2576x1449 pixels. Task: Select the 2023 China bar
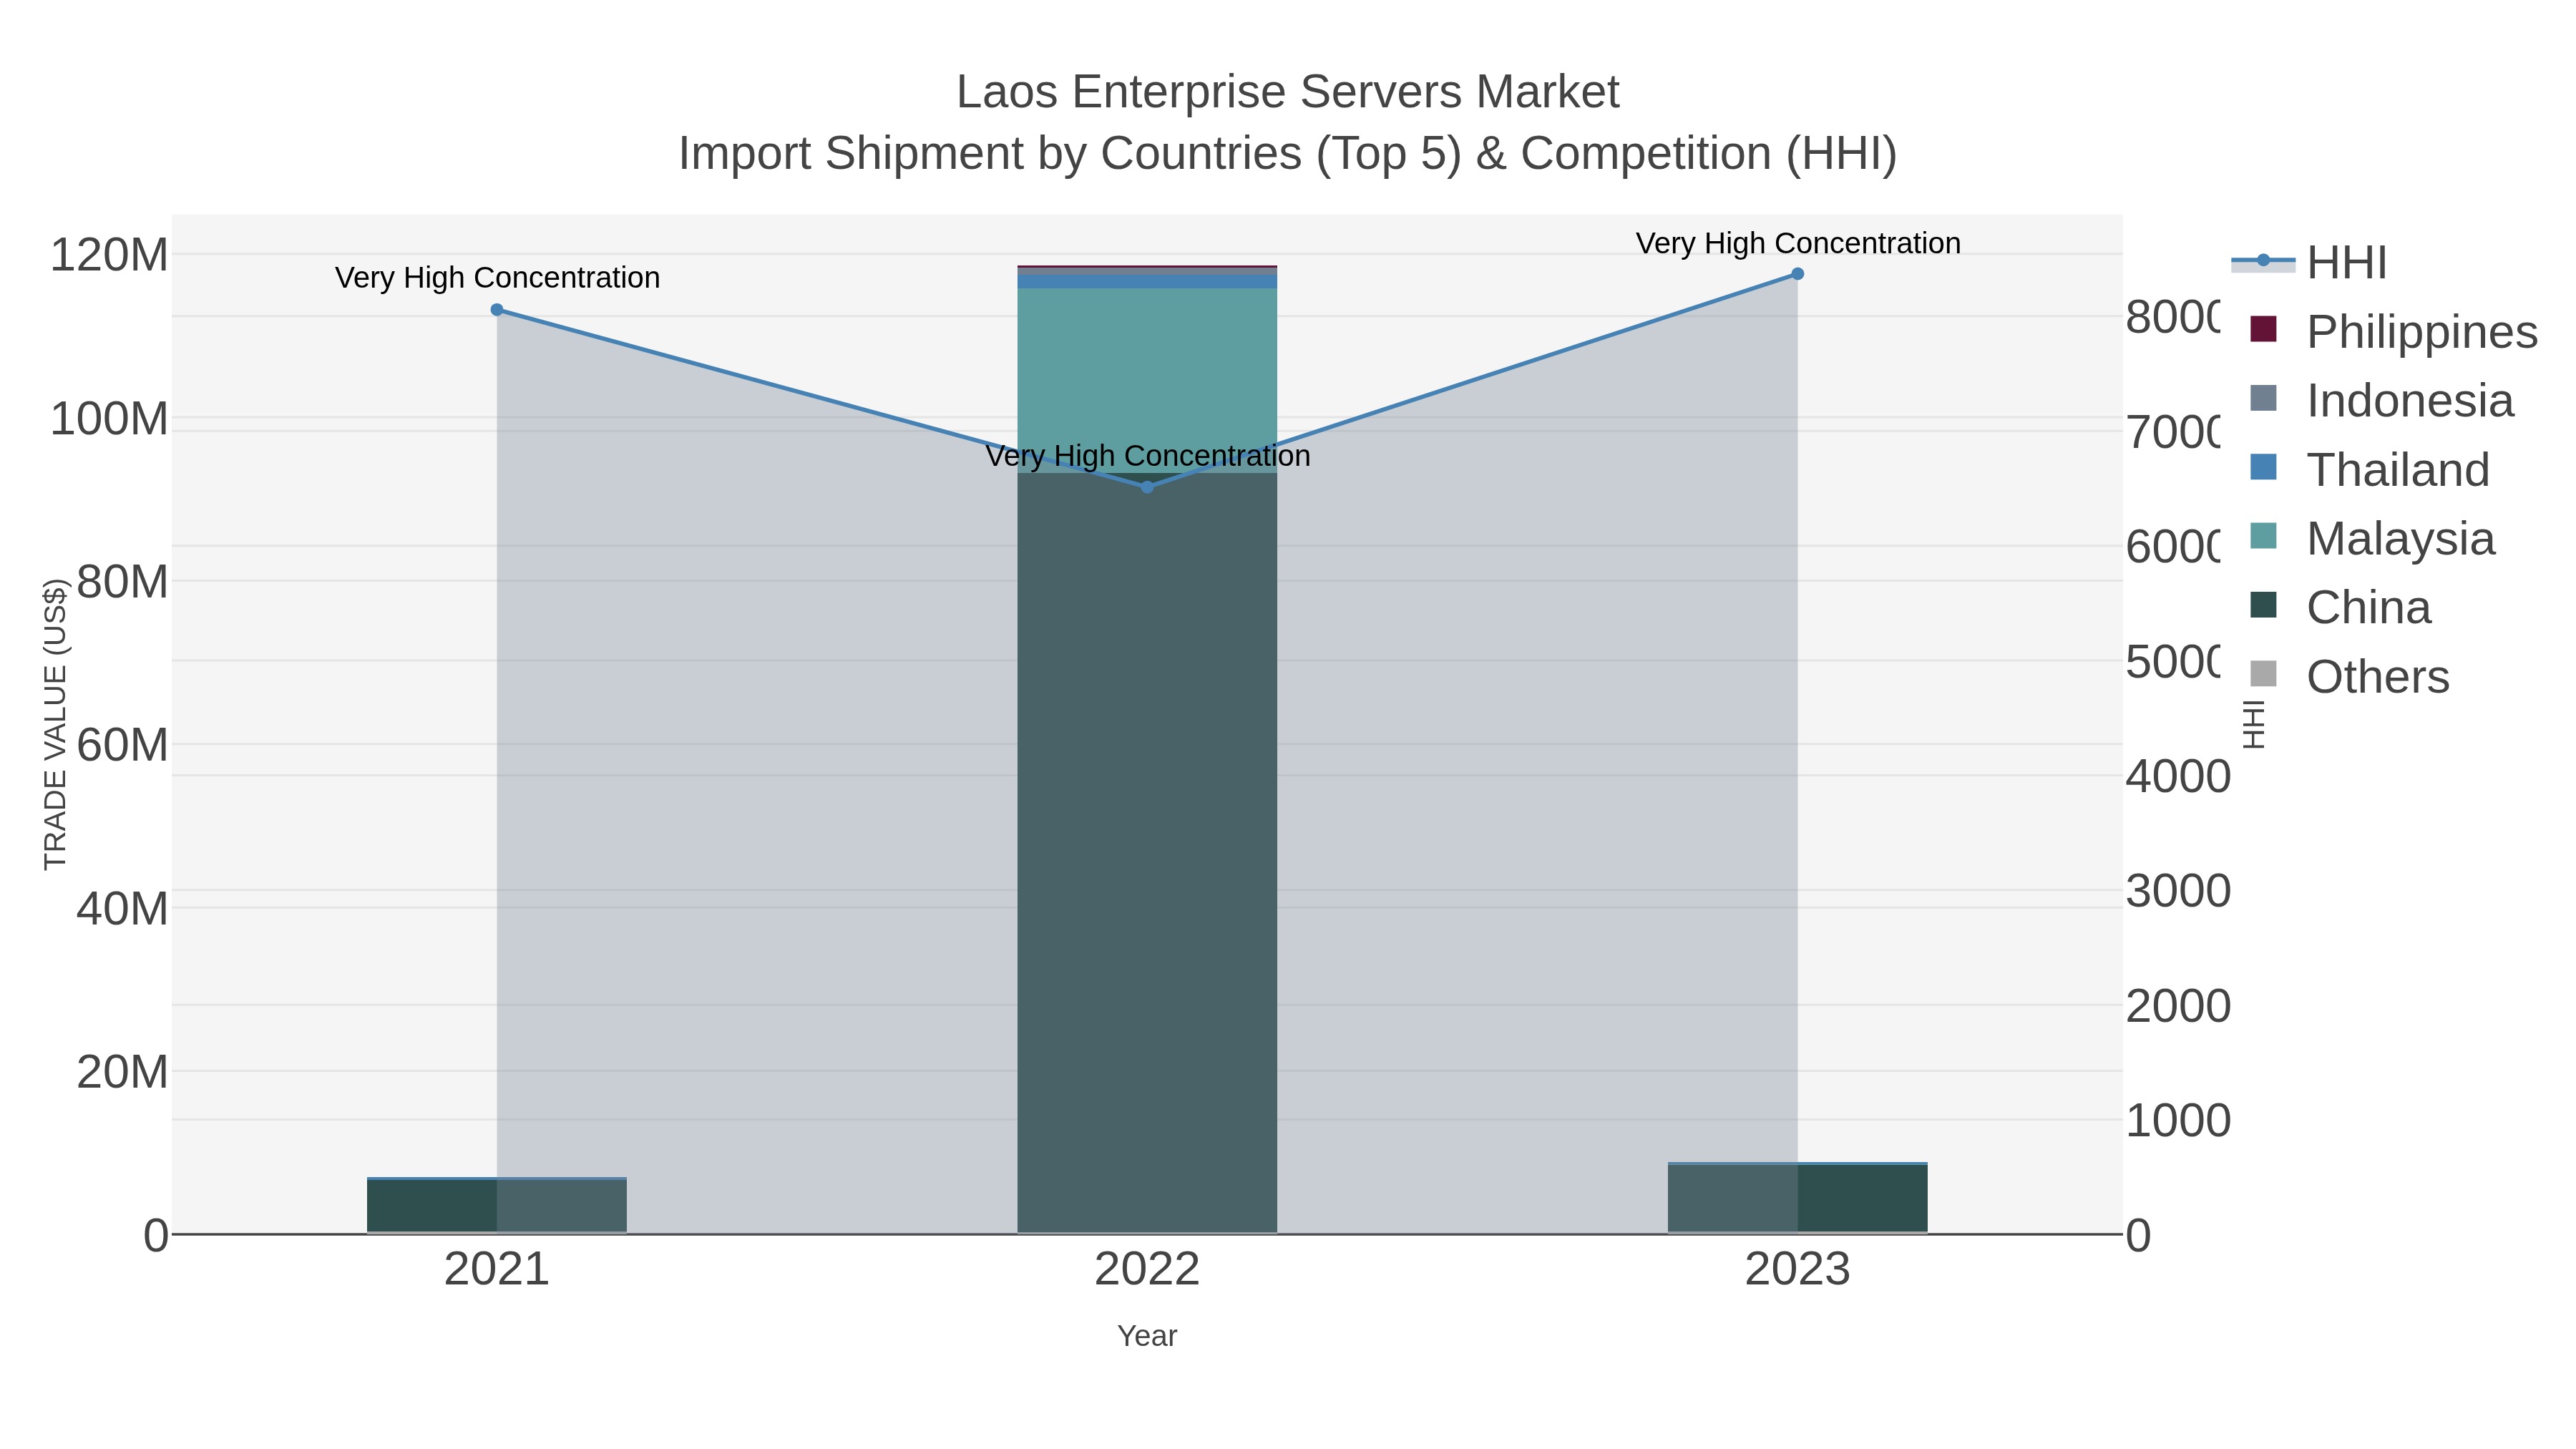pos(1797,1199)
